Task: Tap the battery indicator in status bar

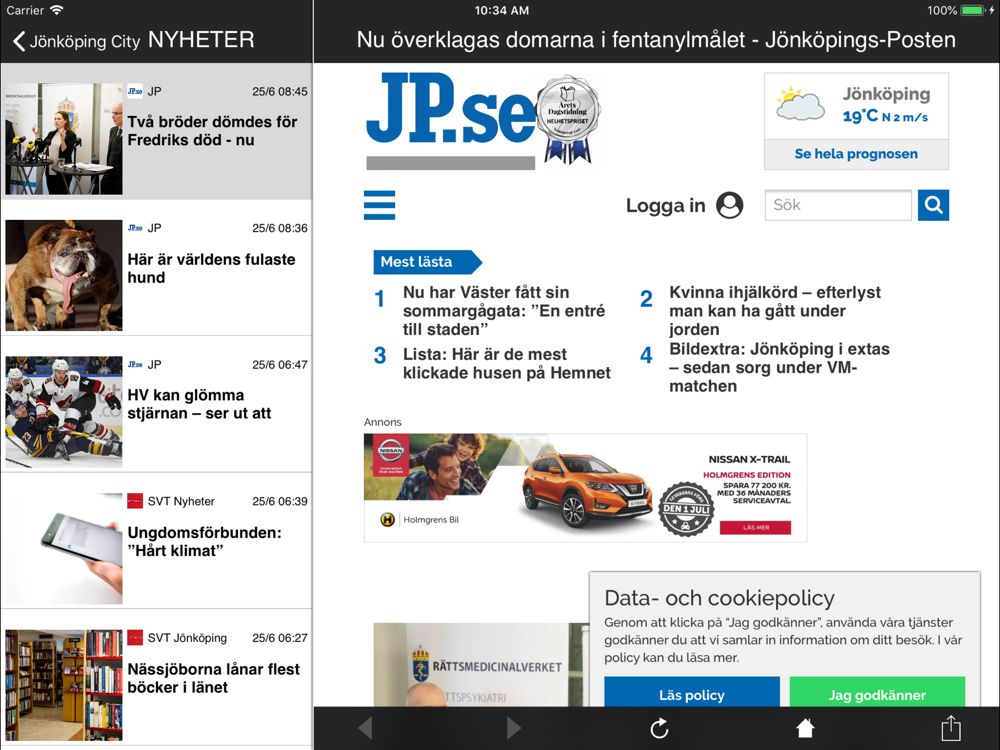Action: (x=973, y=10)
